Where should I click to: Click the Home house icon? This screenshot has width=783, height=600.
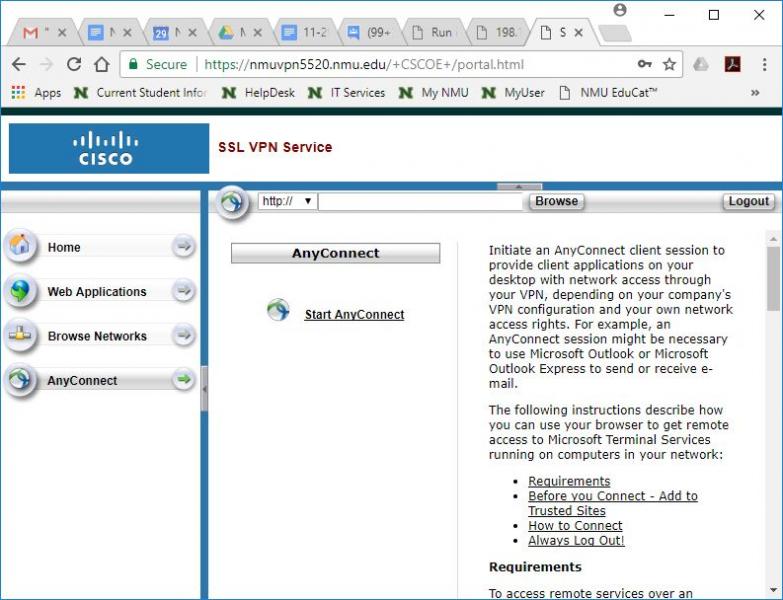click(x=20, y=246)
